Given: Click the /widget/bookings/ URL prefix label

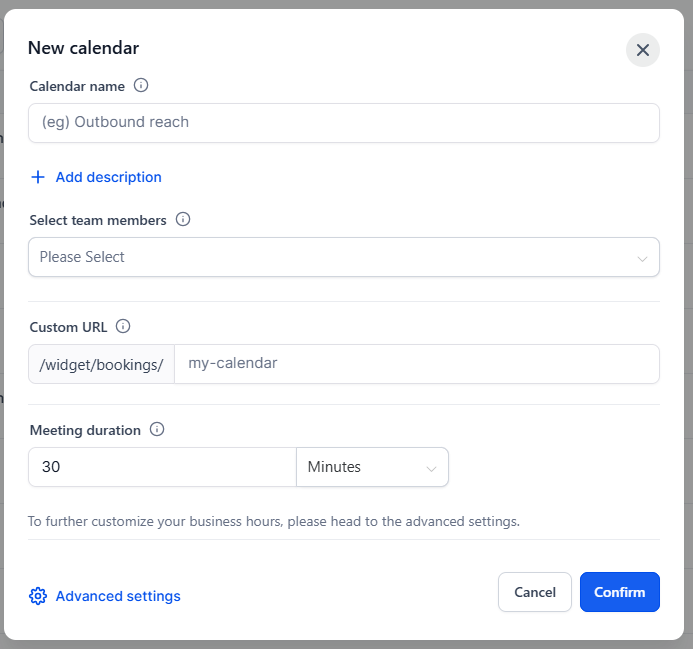Looking at the screenshot, I should click(101, 364).
